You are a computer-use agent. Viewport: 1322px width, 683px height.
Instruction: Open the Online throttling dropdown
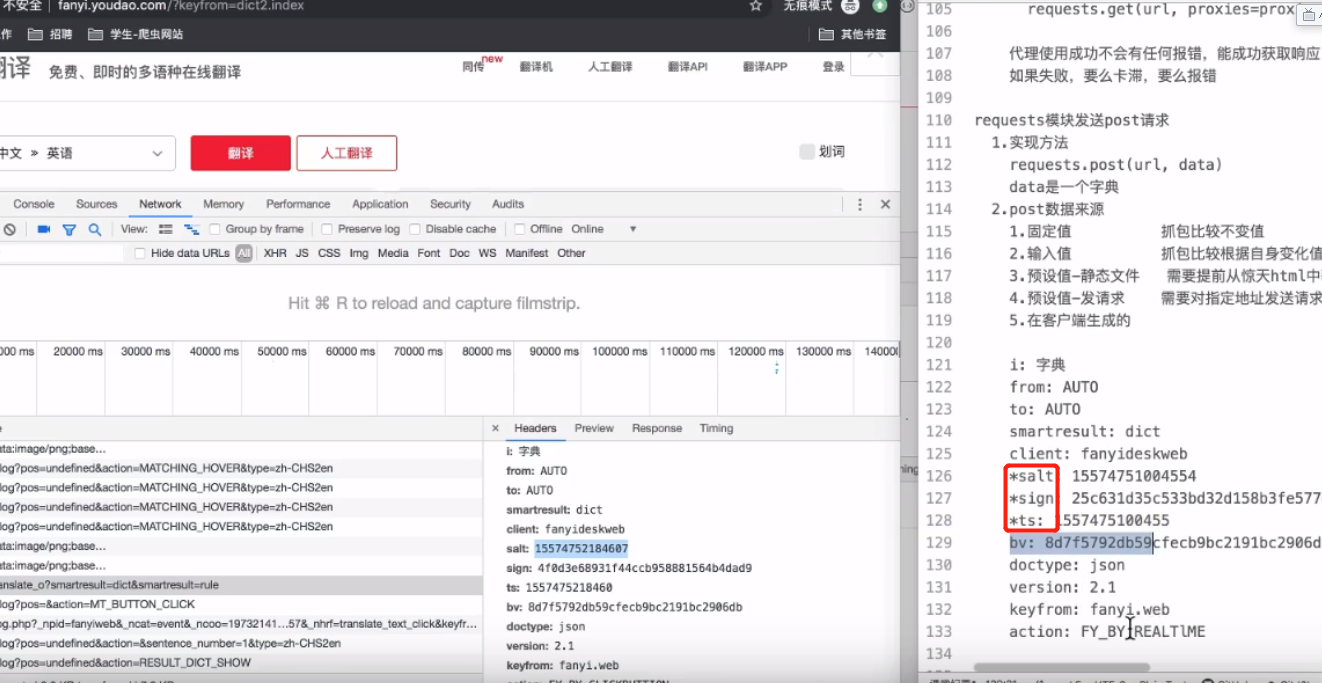[x=603, y=229]
